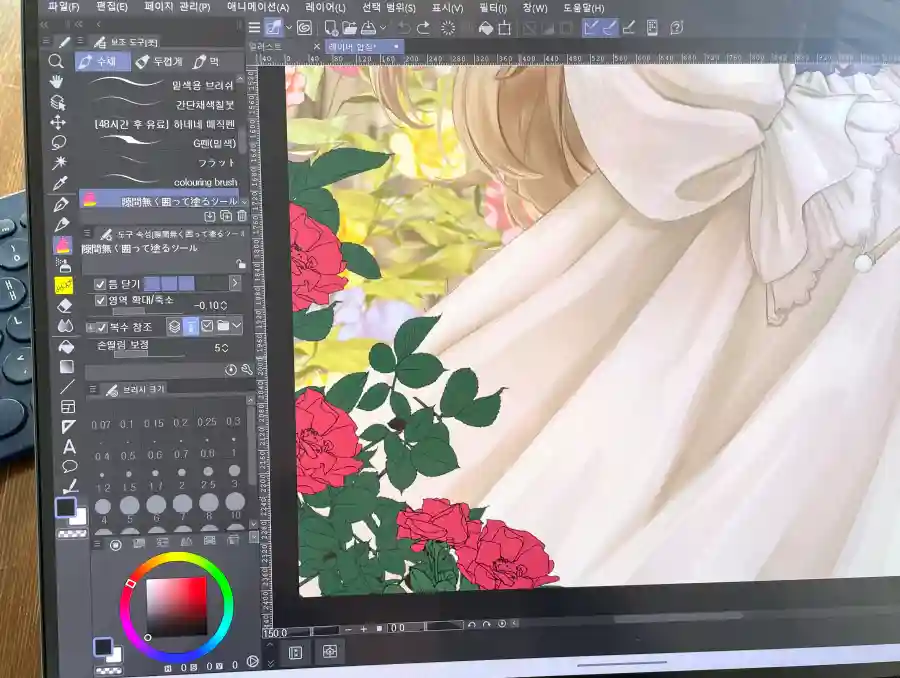Open dropdown beside save icon

[383, 28]
